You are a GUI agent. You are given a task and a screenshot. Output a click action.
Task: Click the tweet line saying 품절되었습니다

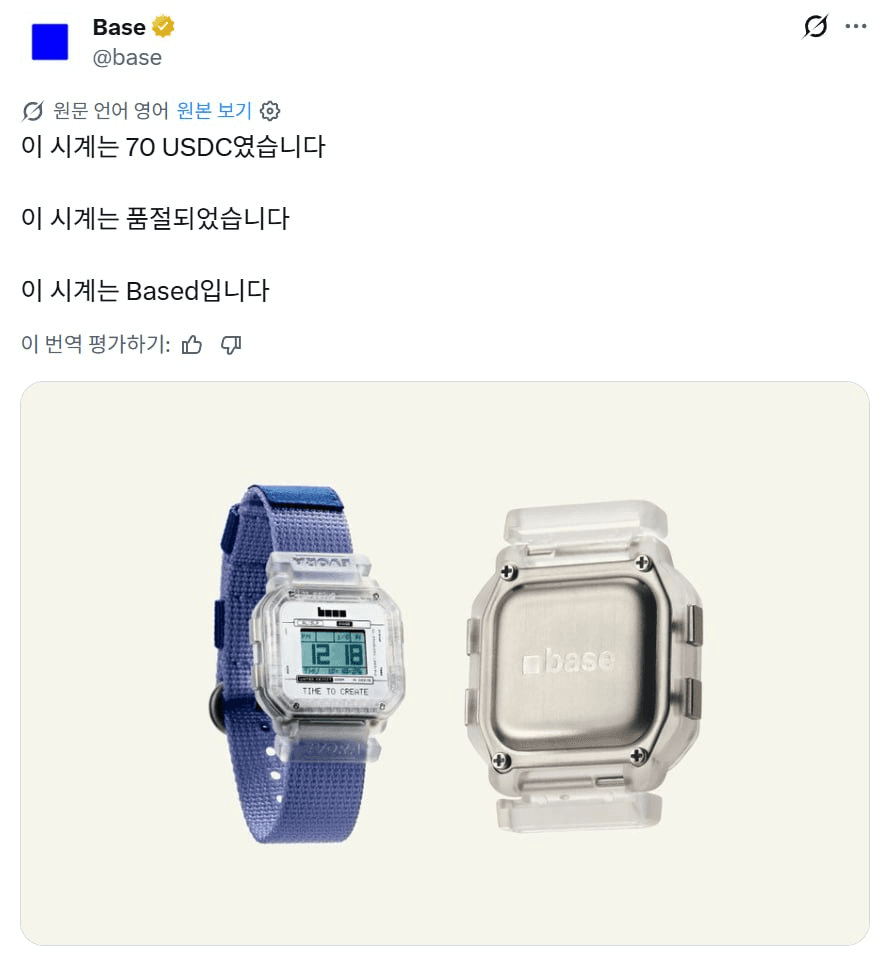pos(155,219)
